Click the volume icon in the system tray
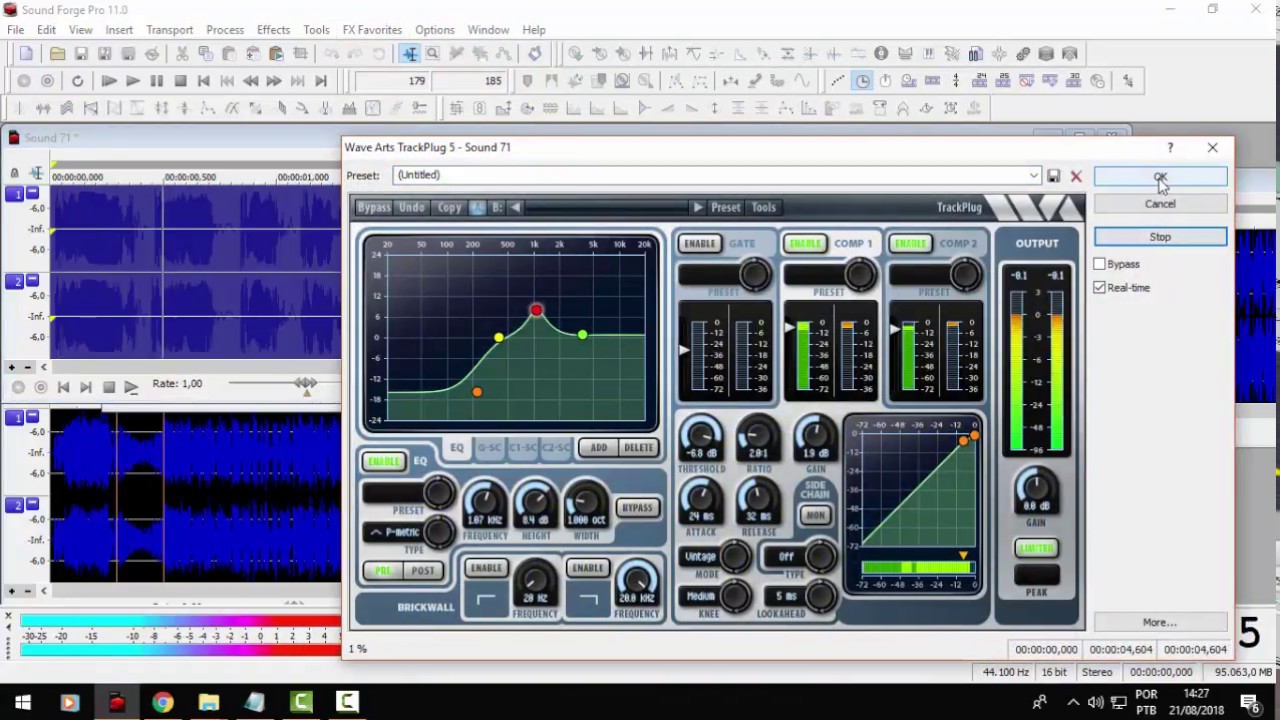This screenshot has height=720, width=1280. coord(1095,702)
